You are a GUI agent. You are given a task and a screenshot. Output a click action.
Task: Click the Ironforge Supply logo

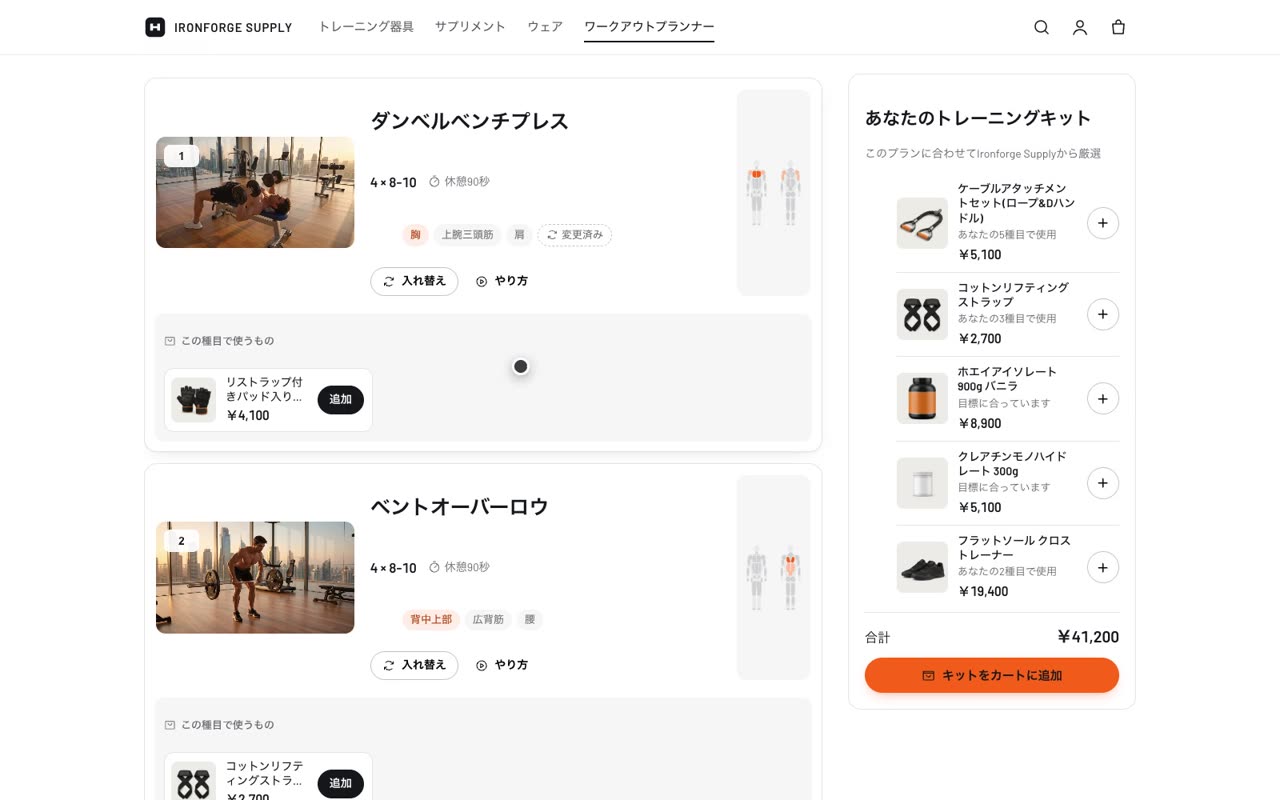tap(219, 27)
